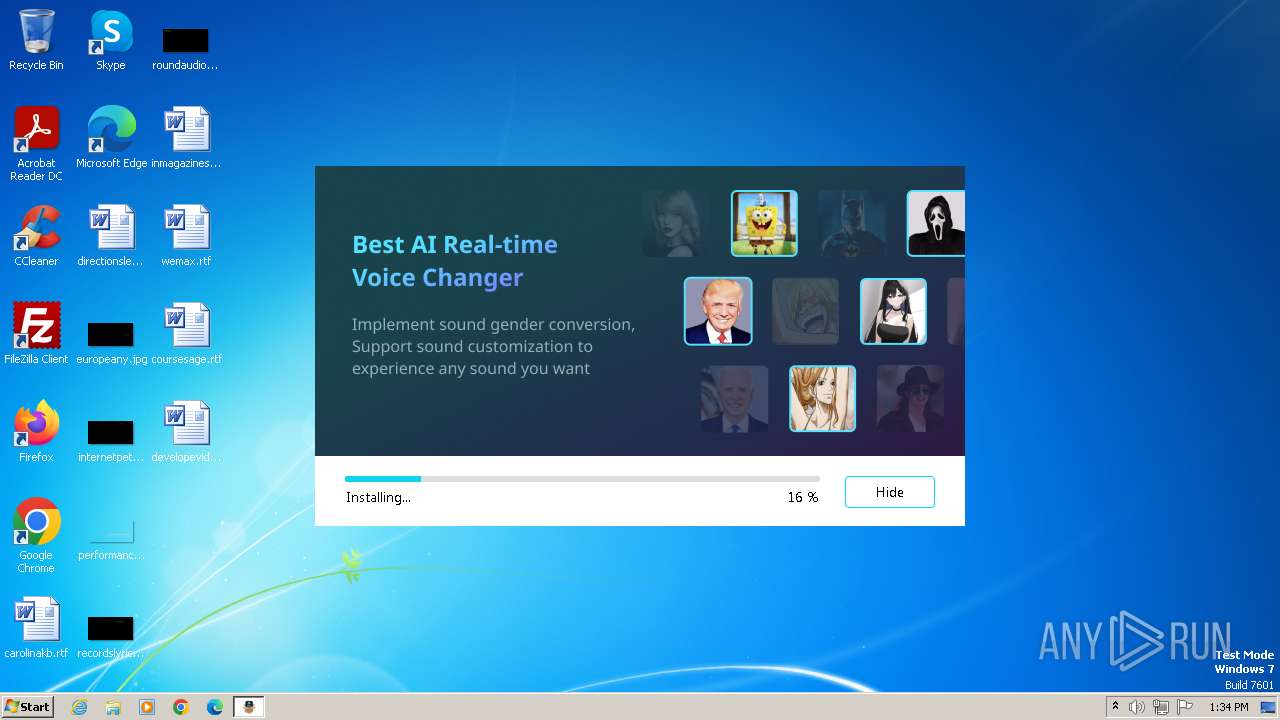1280x720 pixels.
Task: Select the SpongeBob voice thumbnail
Action: (x=764, y=223)
